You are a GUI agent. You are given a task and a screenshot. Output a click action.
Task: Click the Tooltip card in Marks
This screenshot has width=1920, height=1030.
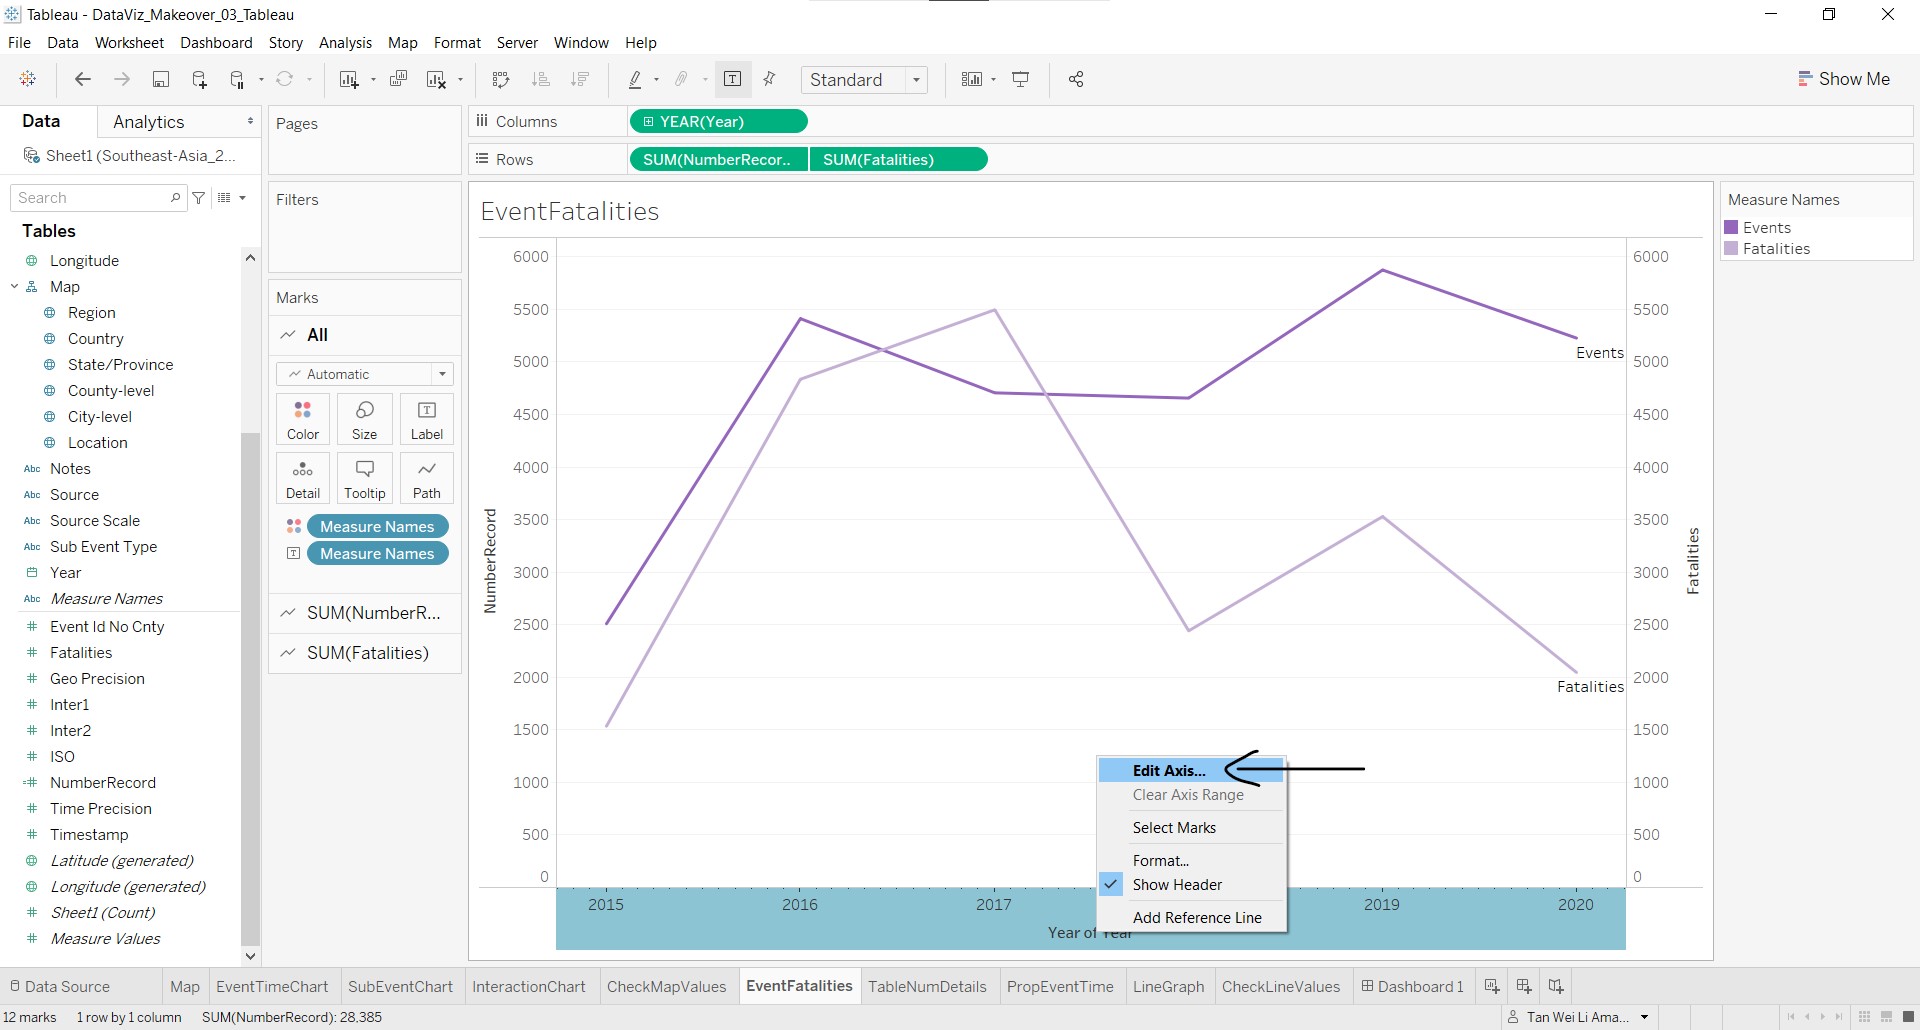click(x=365, y=478)
